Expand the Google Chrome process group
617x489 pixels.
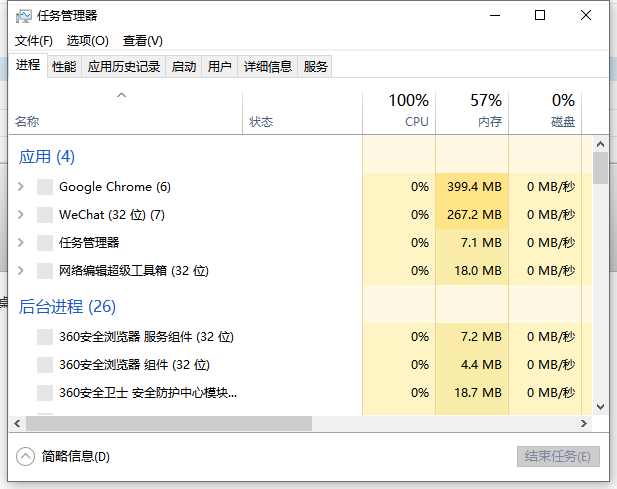[21, 187]
